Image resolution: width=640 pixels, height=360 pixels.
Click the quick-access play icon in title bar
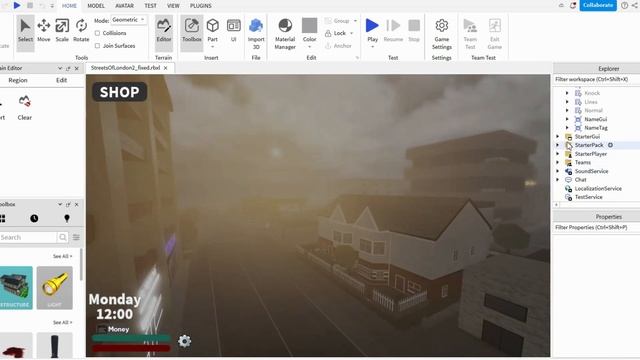[17, 5]
